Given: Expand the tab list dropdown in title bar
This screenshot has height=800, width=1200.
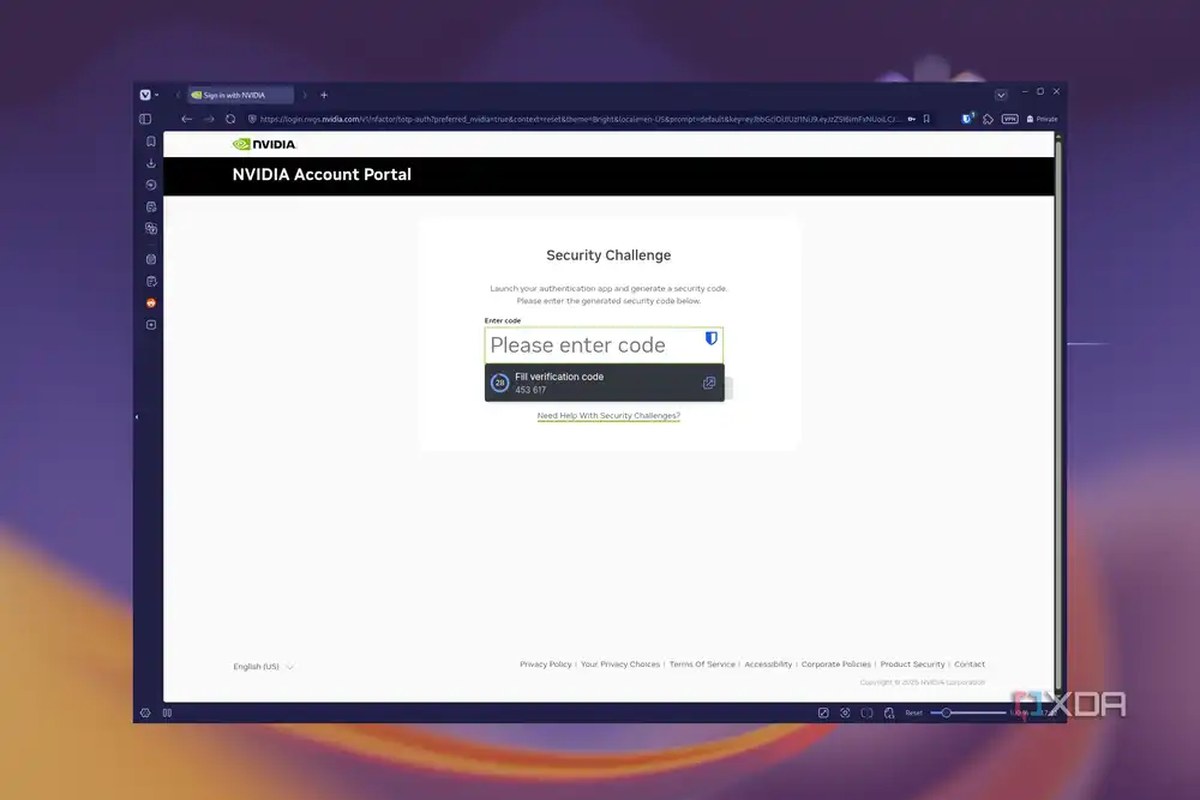Looking at the screenshot, I should tap(1001, 95).
